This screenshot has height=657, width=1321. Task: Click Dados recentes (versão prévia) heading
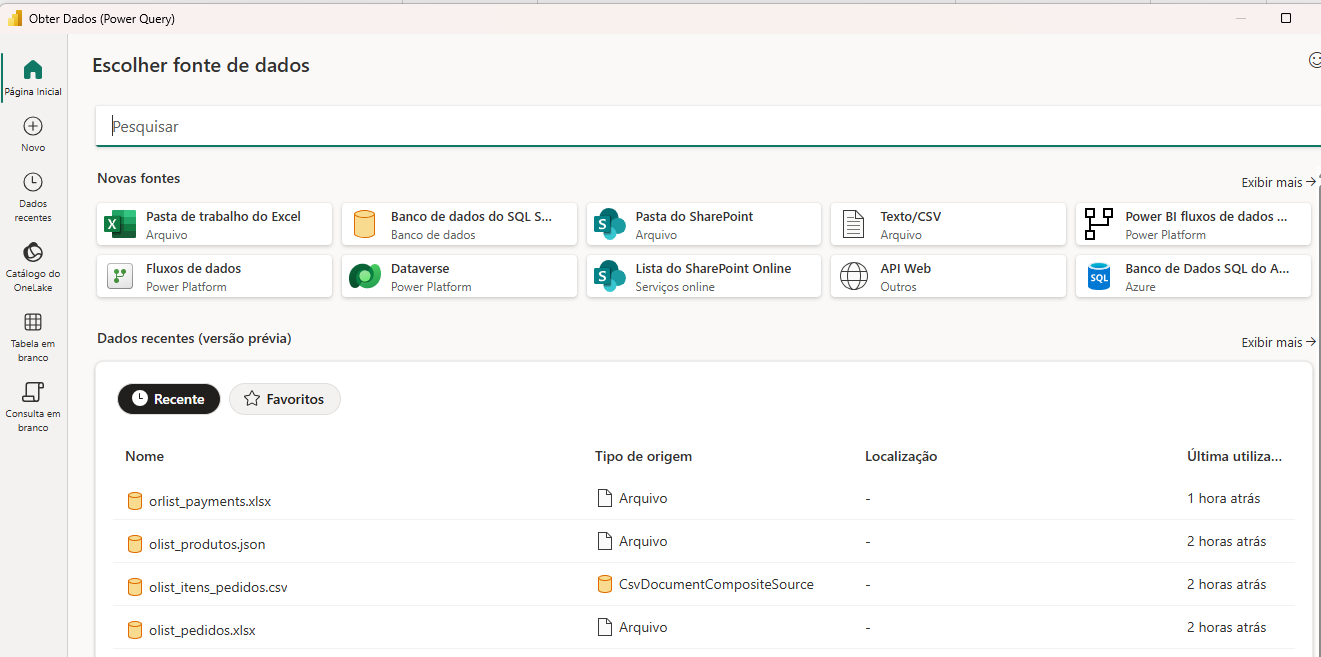pyautogui.click(x=194, y=338)
